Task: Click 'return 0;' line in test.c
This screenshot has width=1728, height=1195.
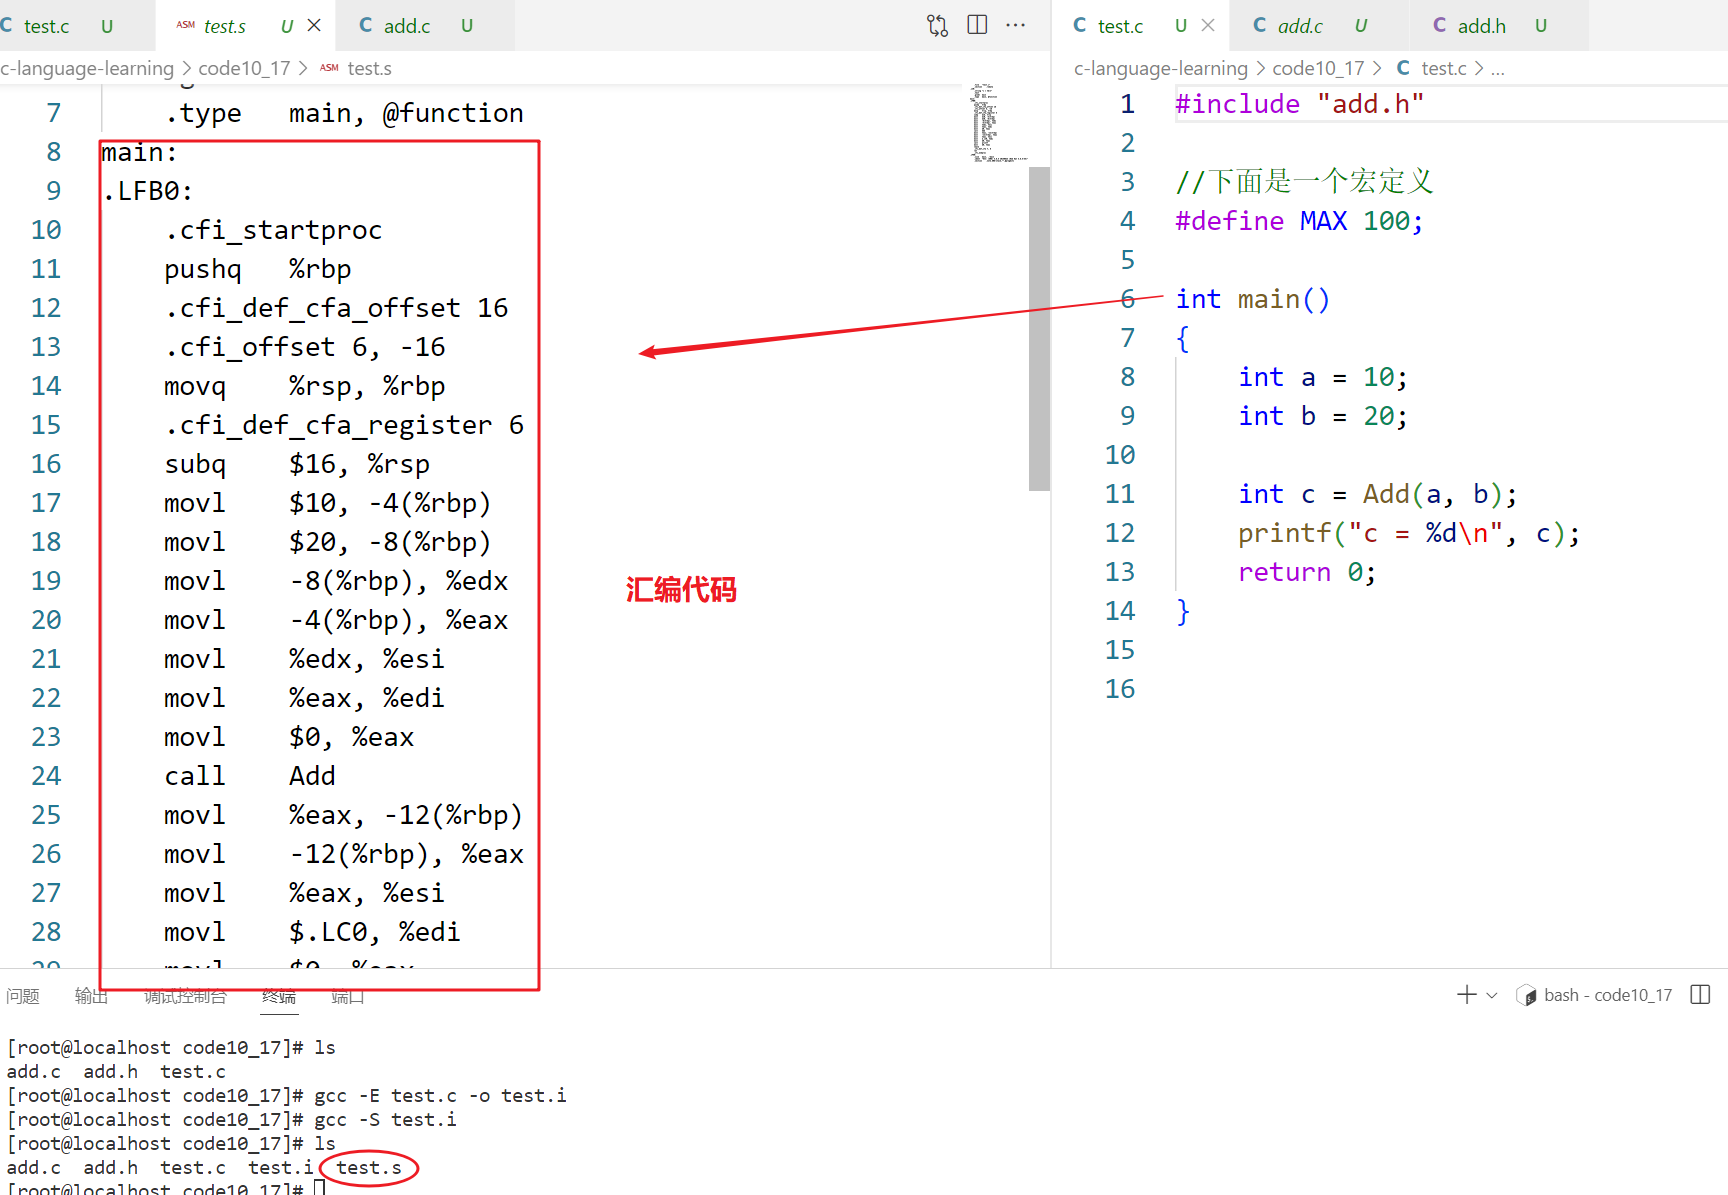Action: coord(1307,572)
